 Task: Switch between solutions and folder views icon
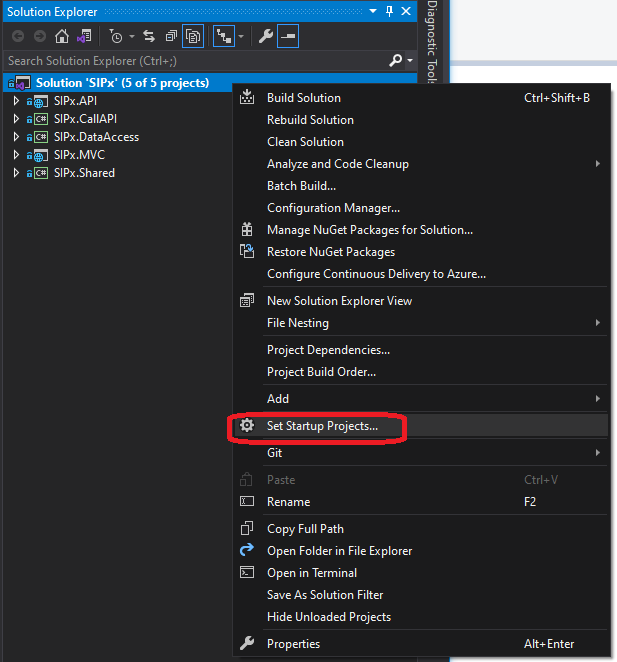[84, 36]
